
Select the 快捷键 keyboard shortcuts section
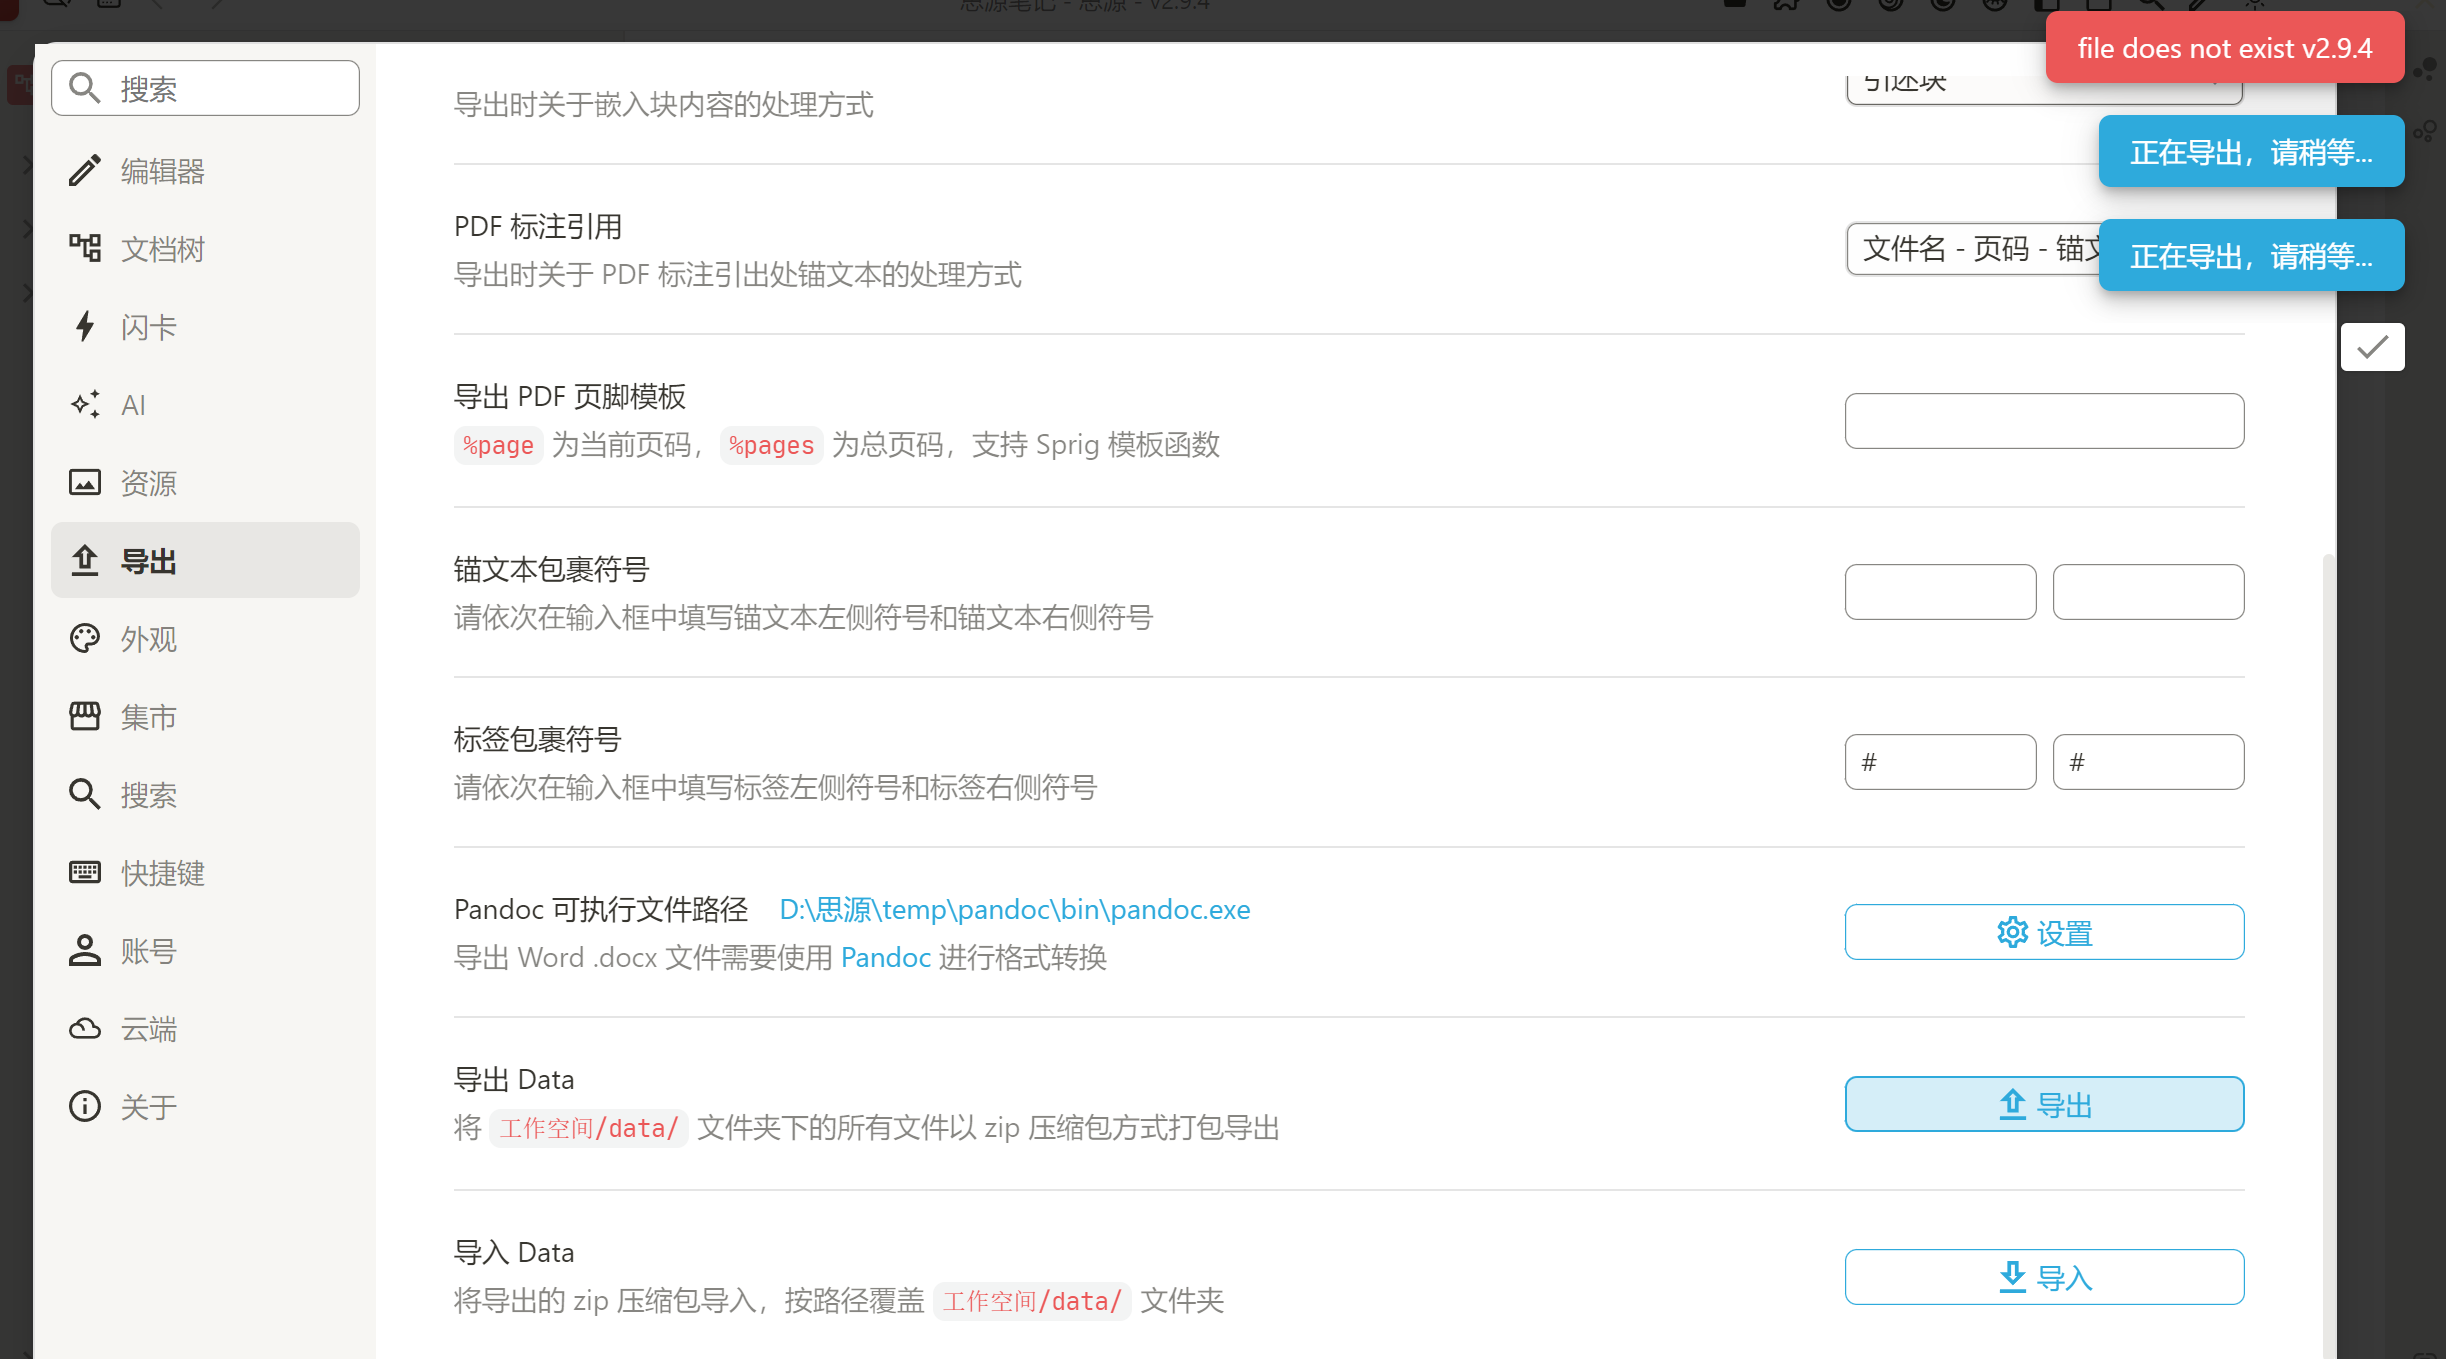click(160, 873)
